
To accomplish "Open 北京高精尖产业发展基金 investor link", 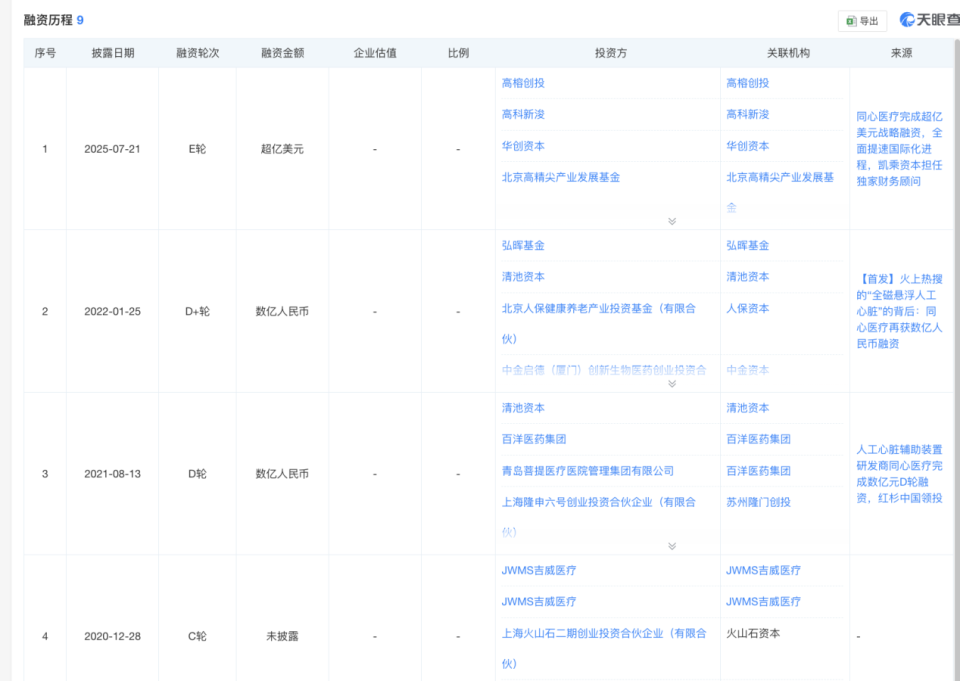I will (x=561, y=177).
